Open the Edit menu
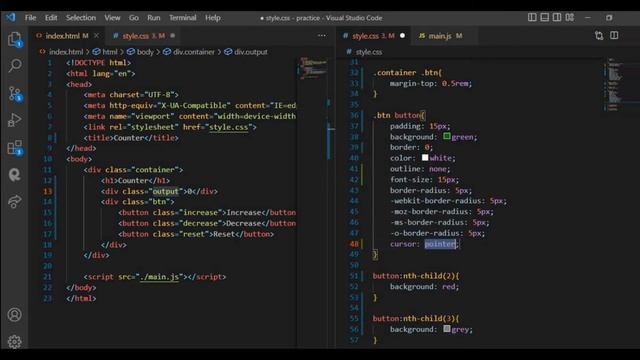Viewport: 640px width, 360px height. point(51,18)
